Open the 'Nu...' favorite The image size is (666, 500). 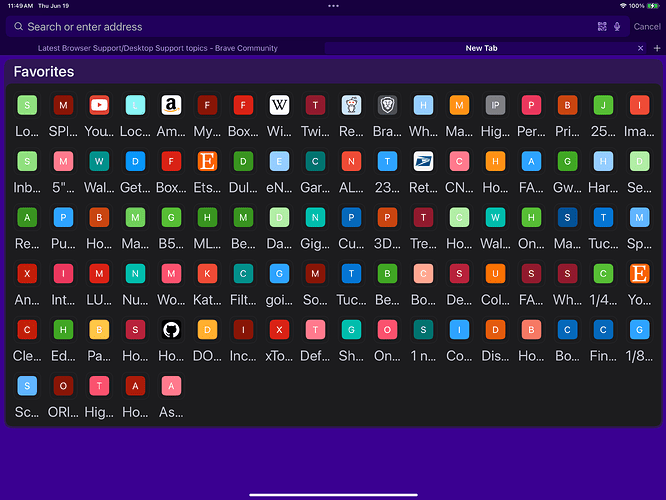click(x=135, y=274)
